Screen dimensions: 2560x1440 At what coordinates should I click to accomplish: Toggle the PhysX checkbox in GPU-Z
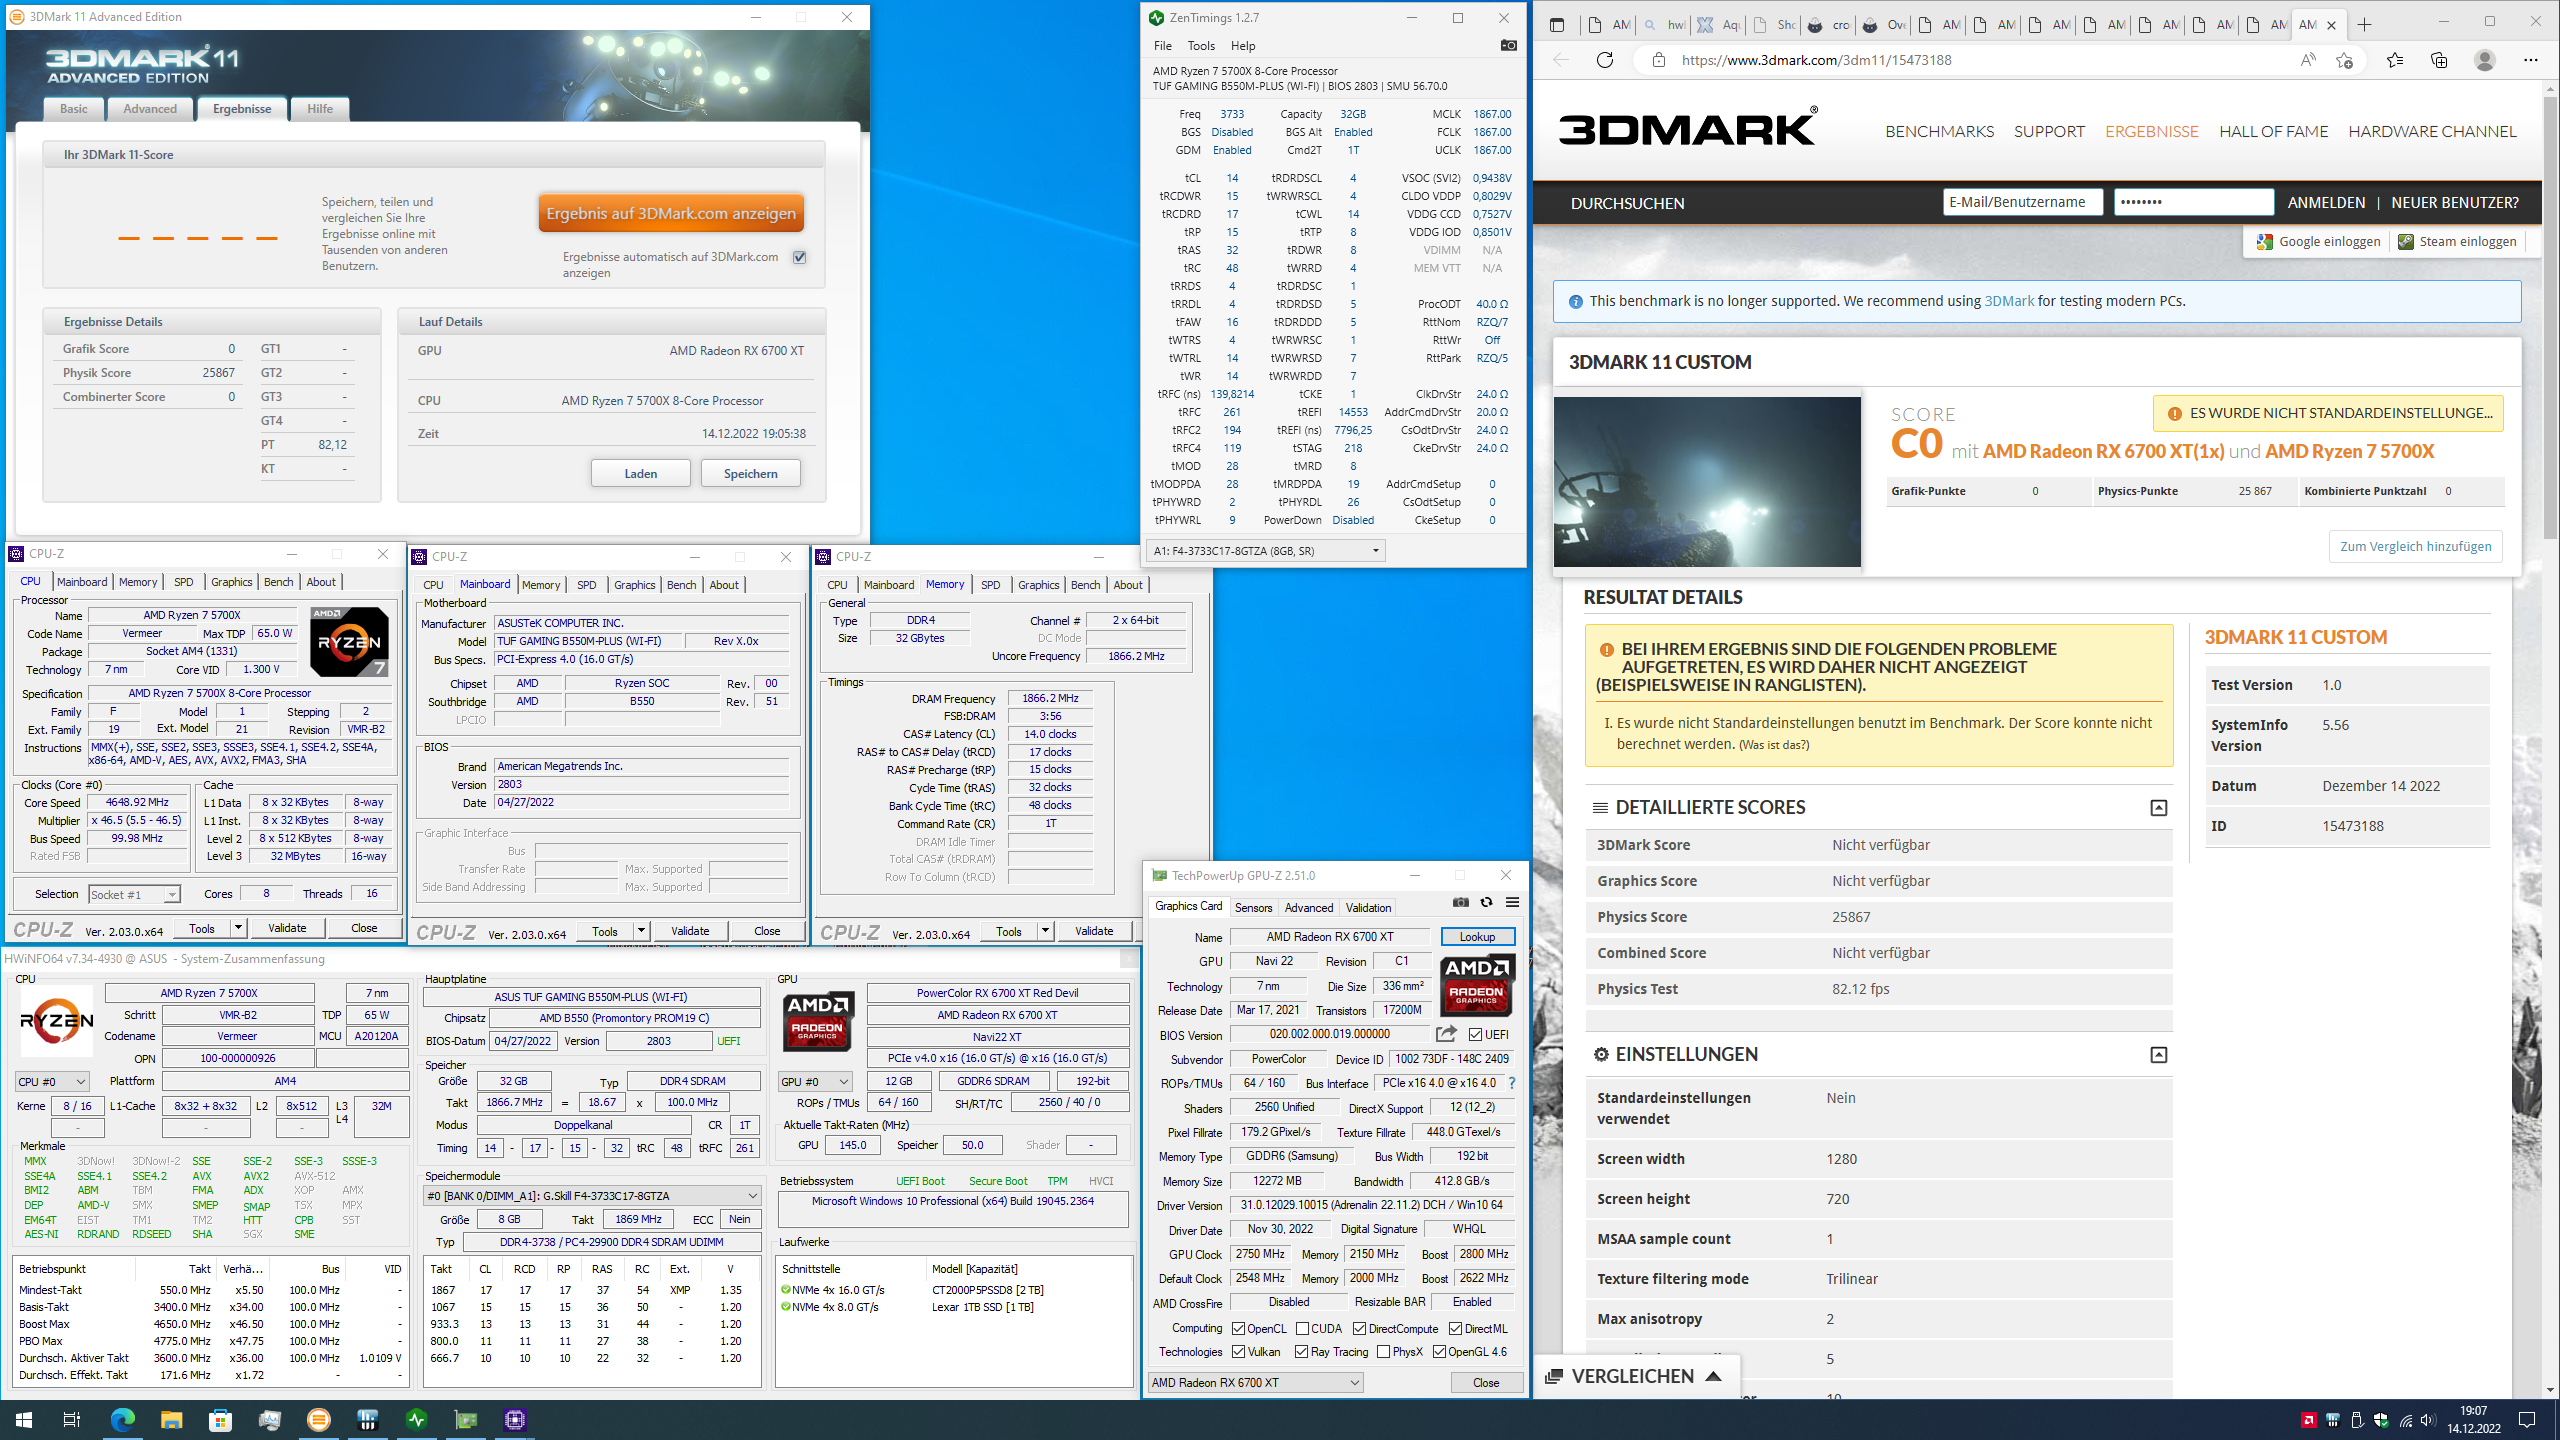point(1383,1351)
